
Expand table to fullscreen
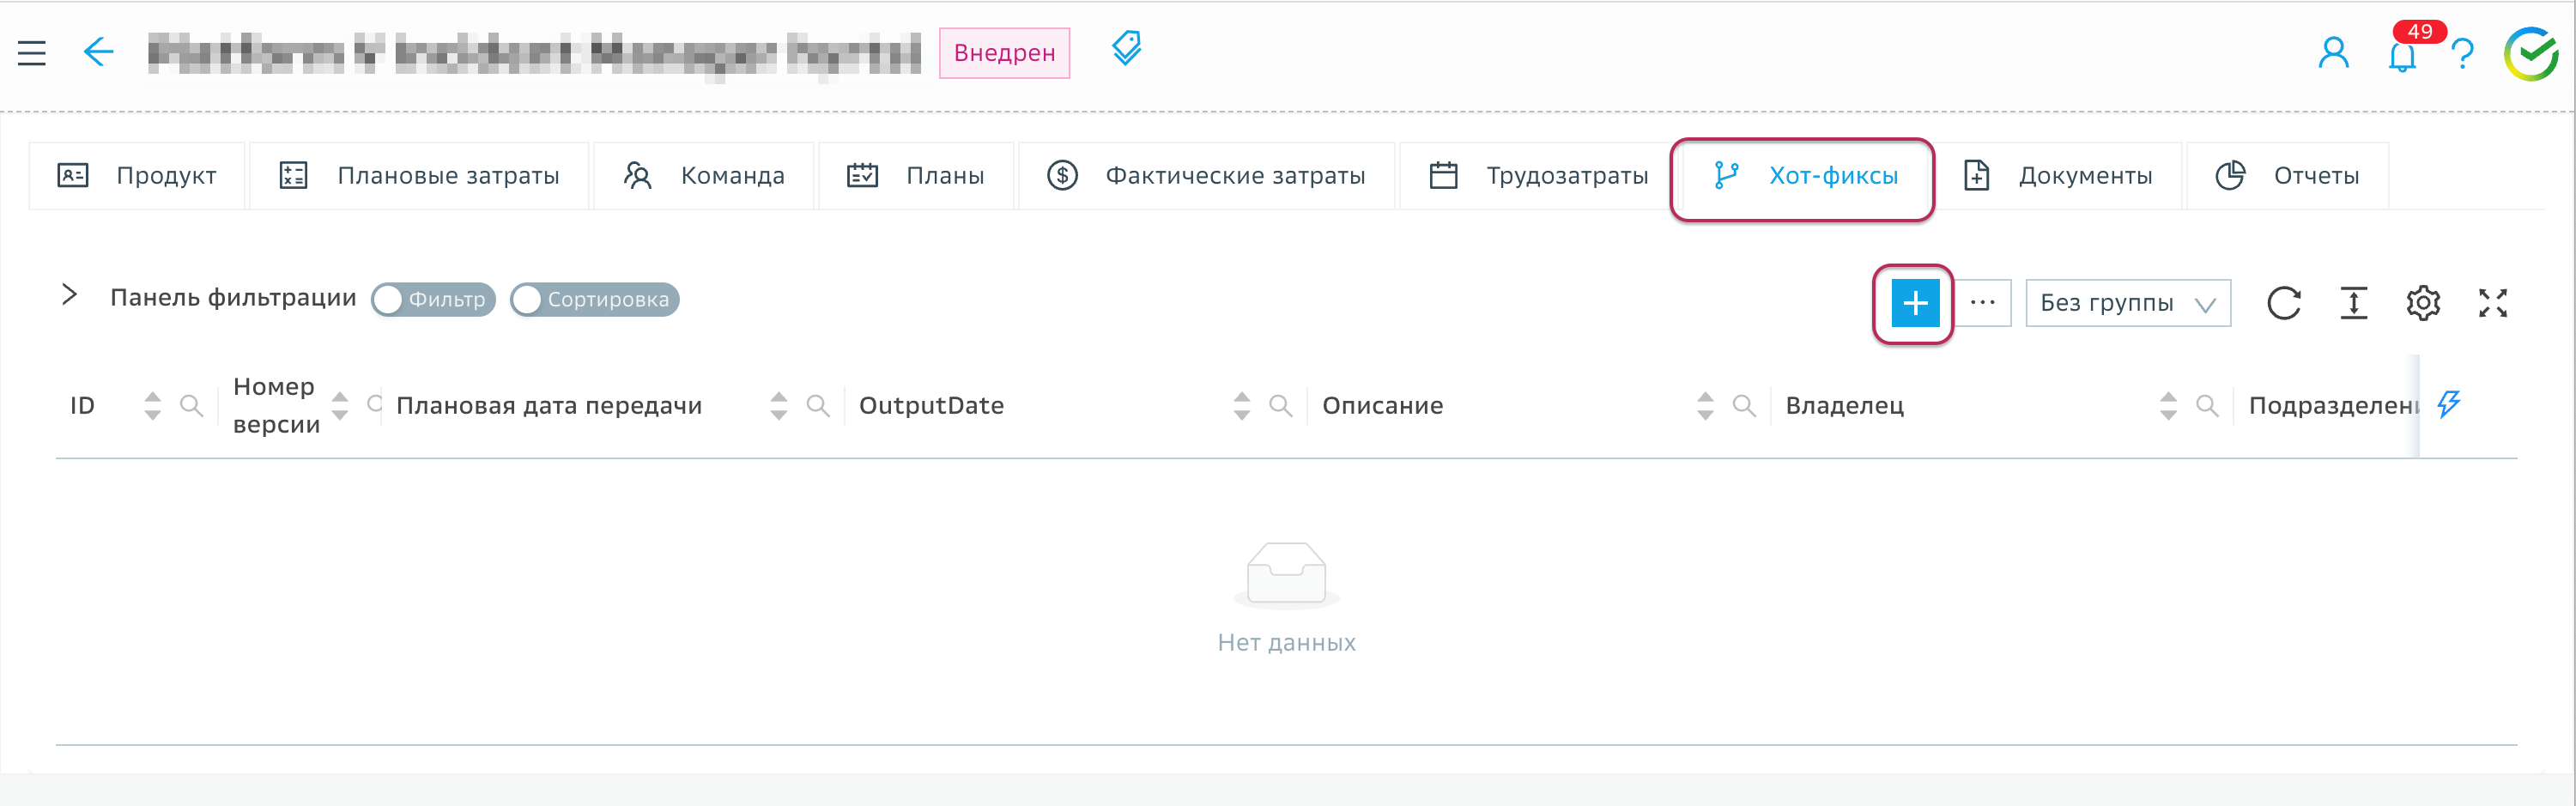pos(2493,303)
